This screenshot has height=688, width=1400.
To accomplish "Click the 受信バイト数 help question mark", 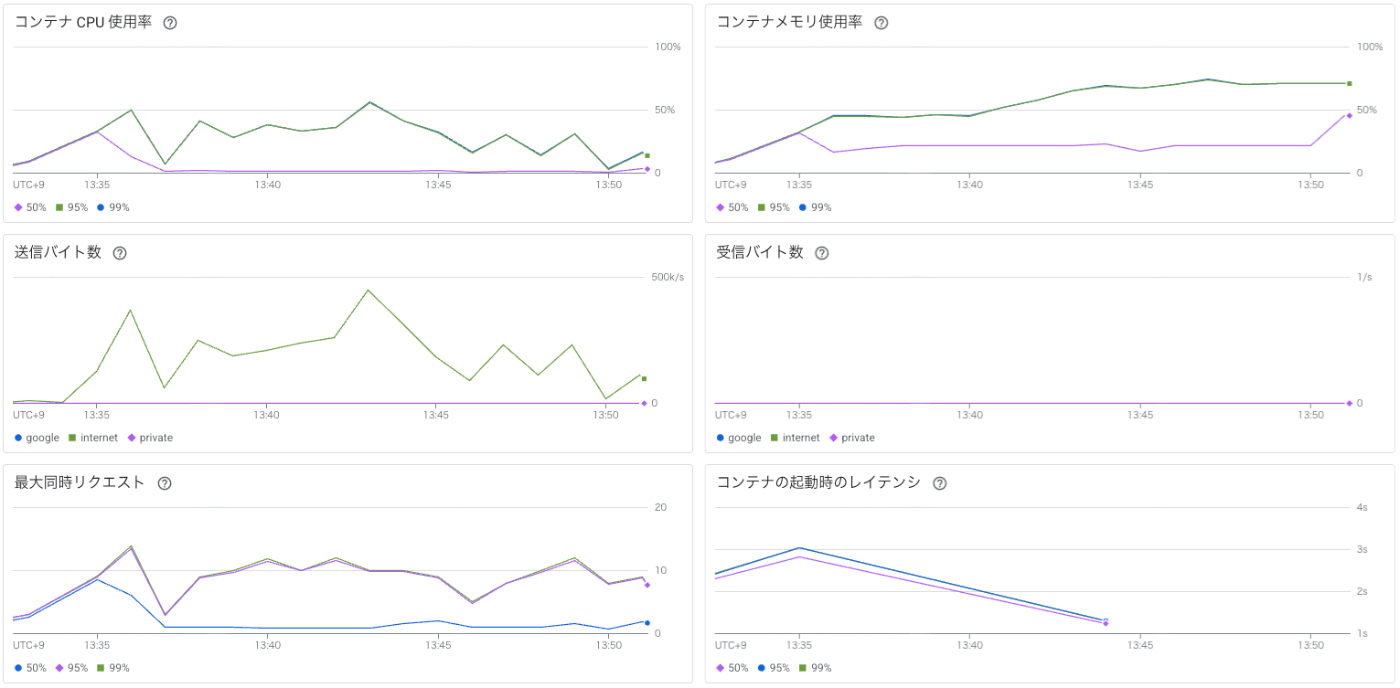I will coord(822,253).
